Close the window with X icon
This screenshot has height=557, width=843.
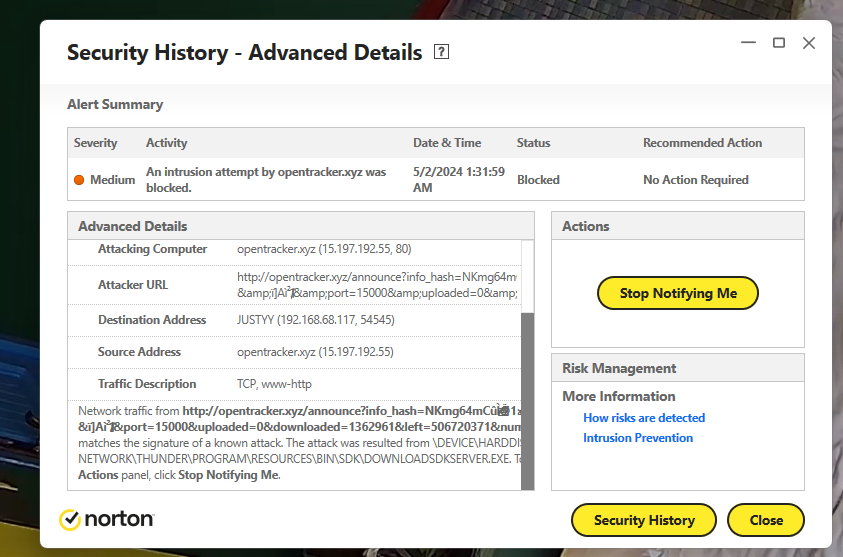click(809, 43)
